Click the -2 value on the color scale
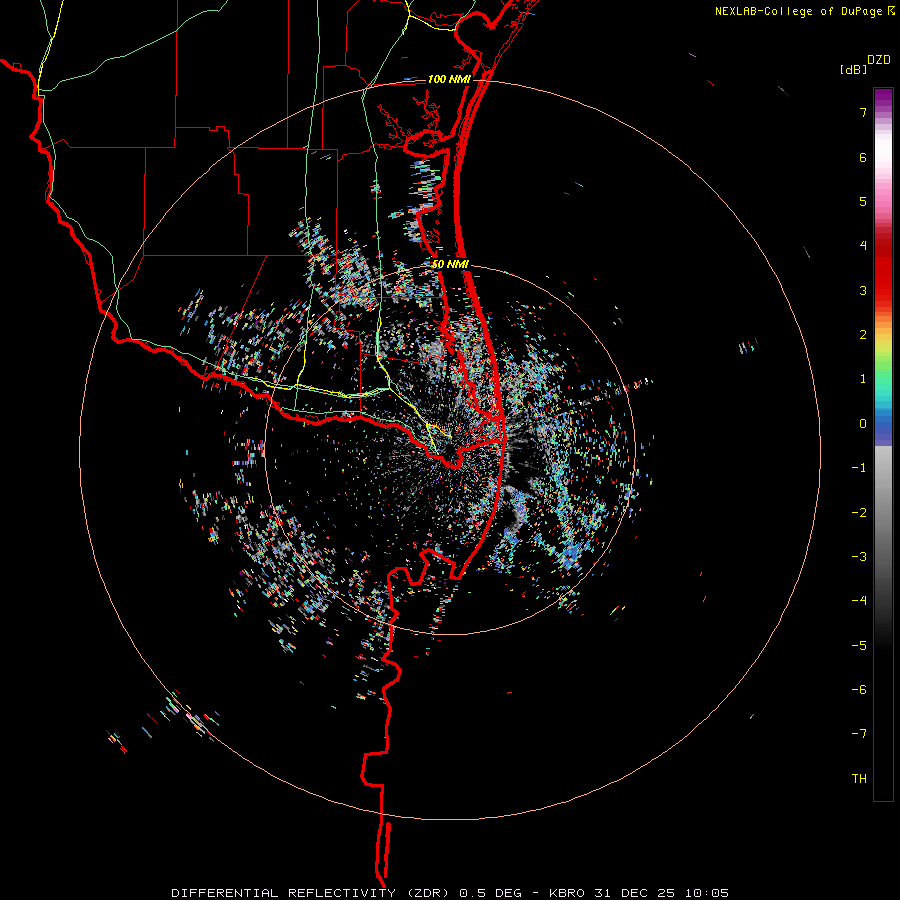The height and width of the screenshot is (900, 900). [859, 513]
